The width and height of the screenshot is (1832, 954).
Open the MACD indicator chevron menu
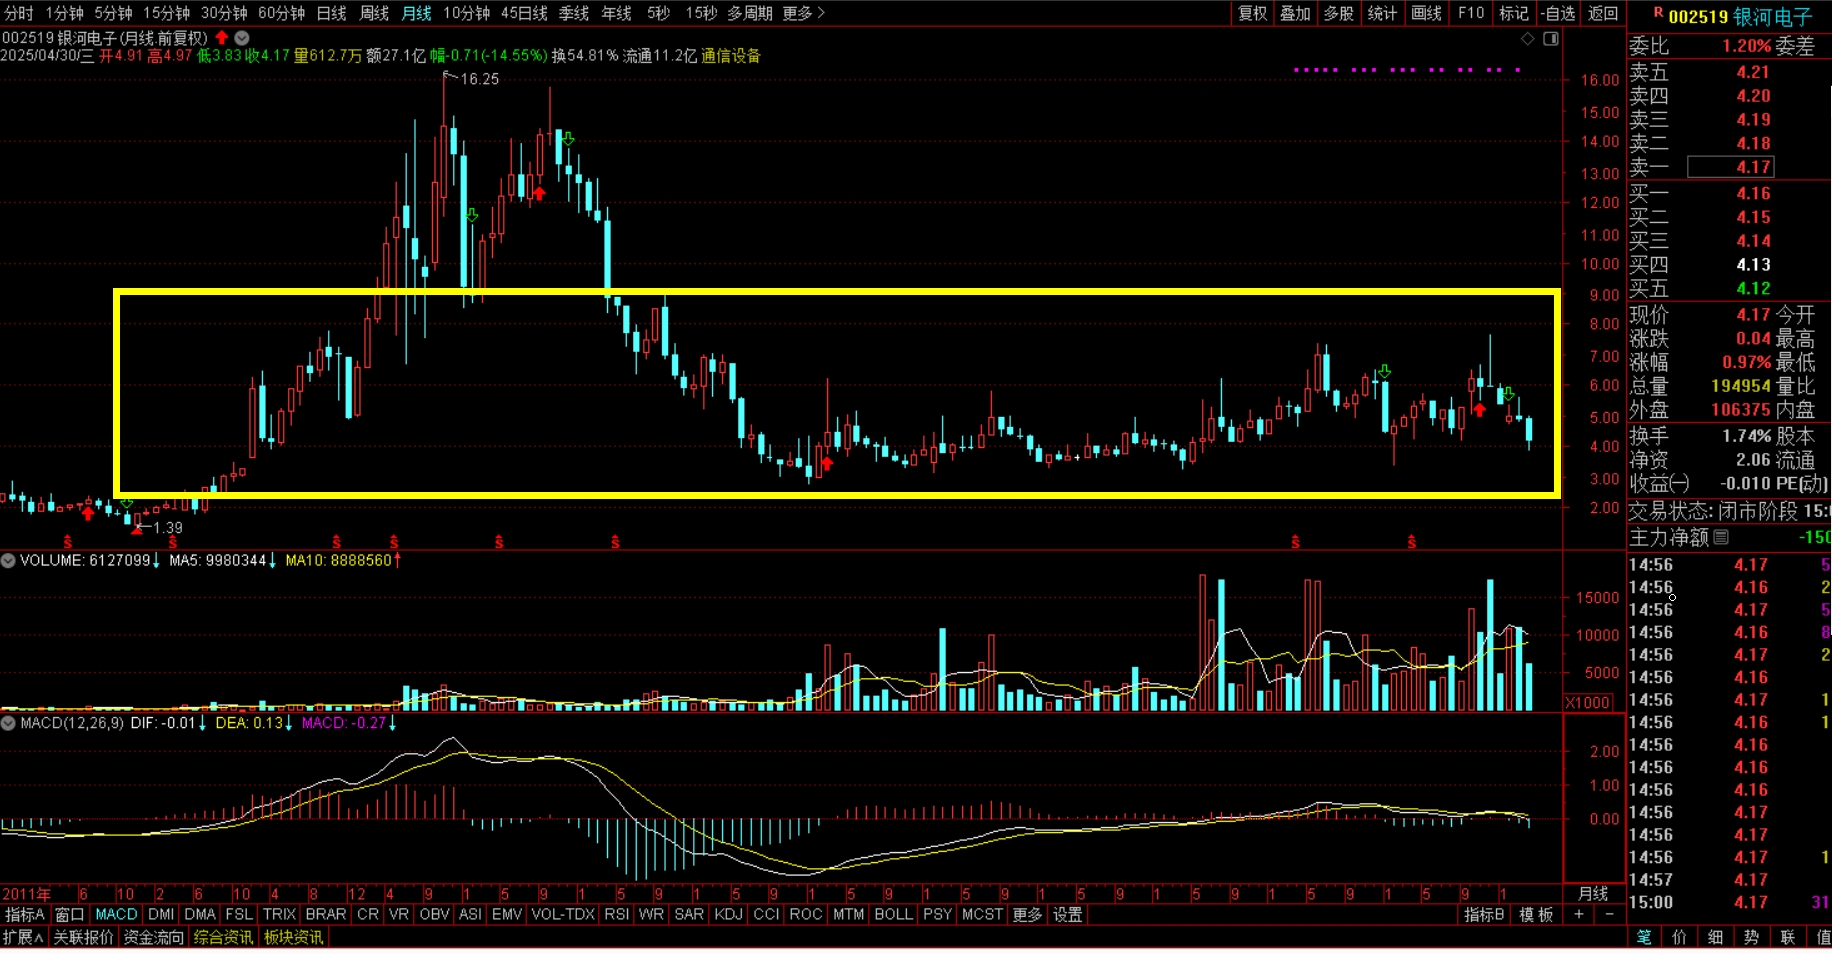click(x=8, y=723)
